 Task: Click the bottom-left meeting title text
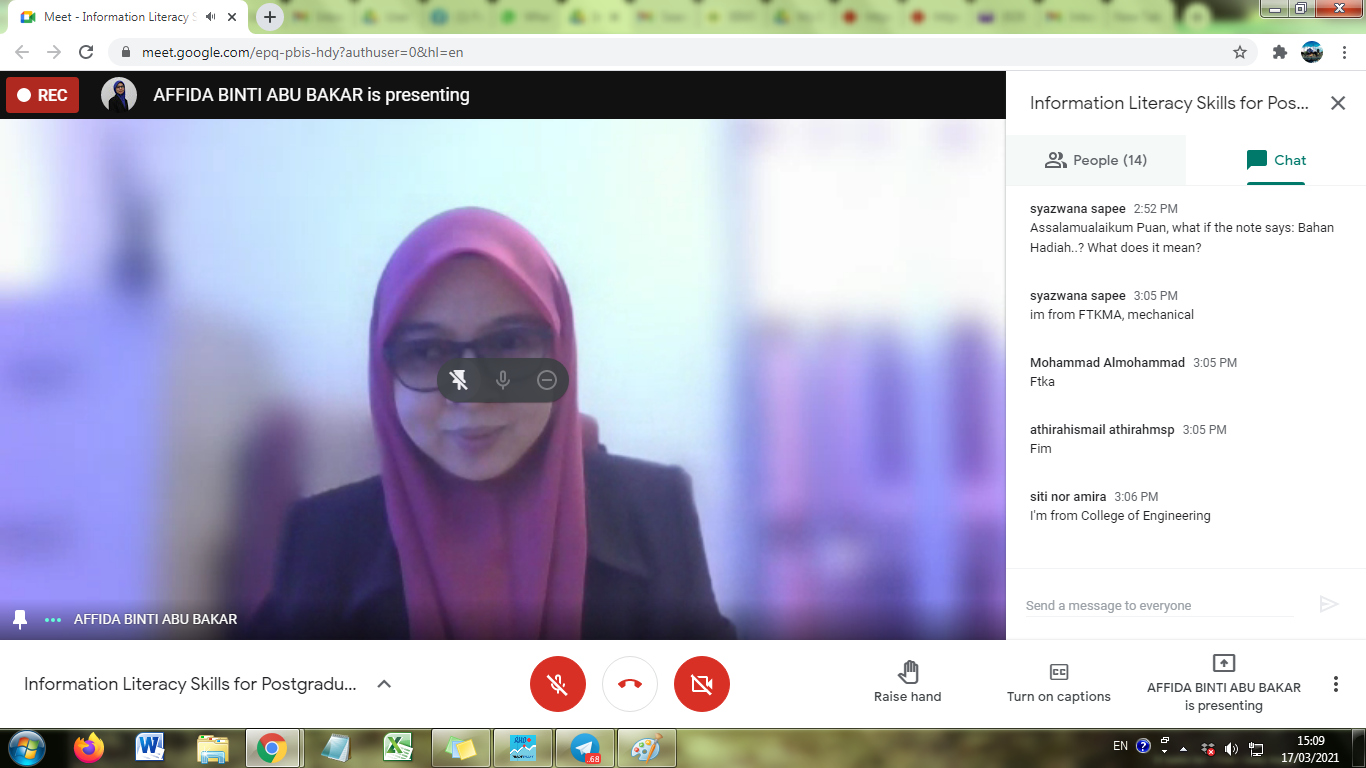click(x=190, y=684)
